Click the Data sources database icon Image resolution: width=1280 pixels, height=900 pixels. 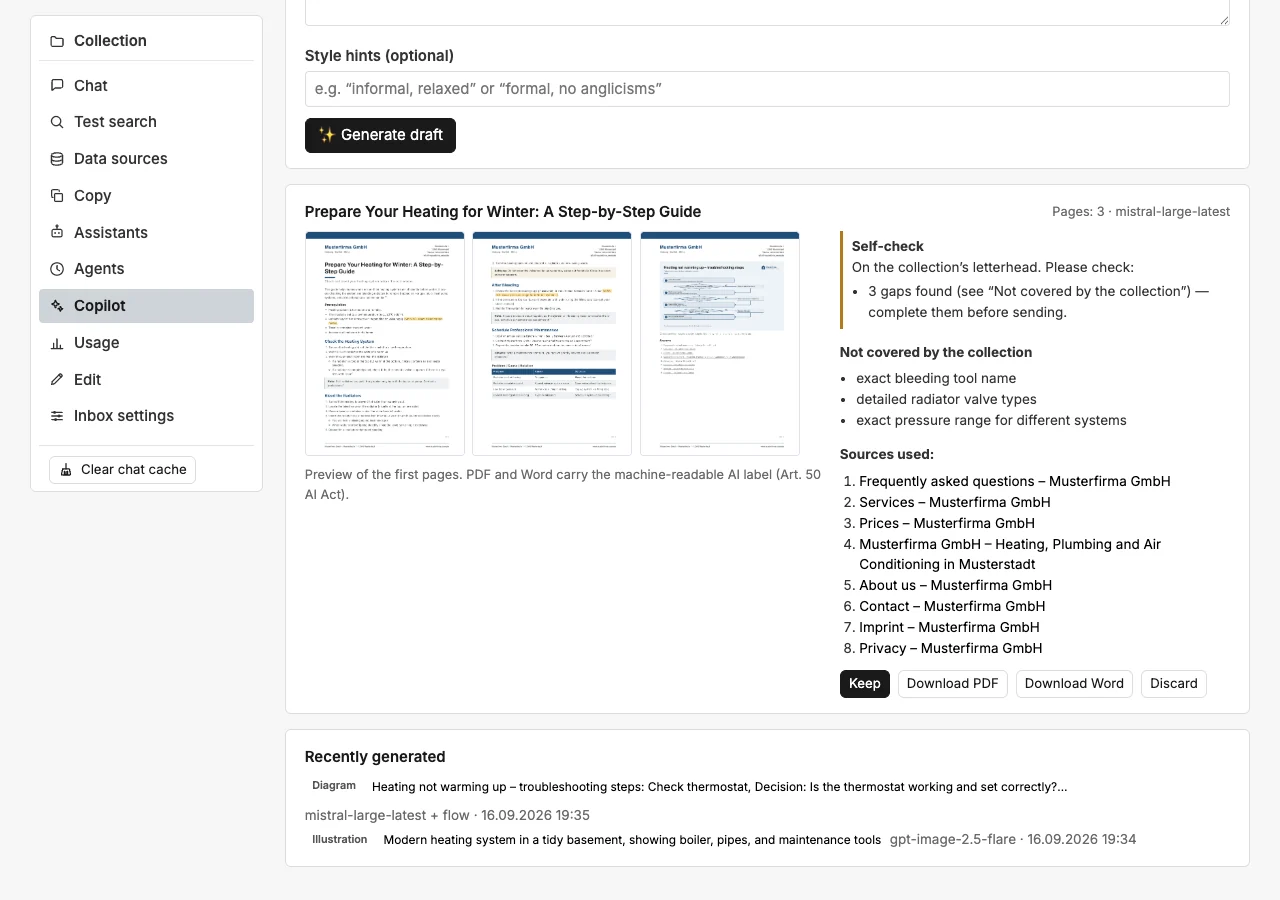tap(57, 159)
